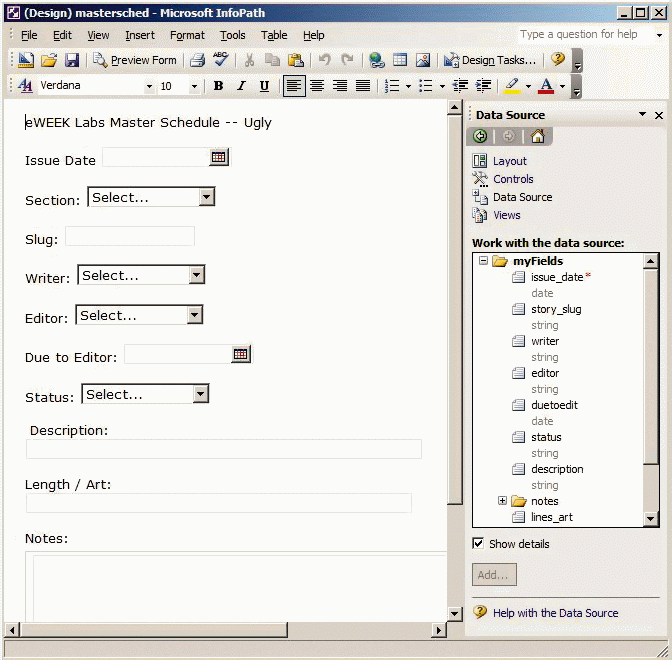
Task: Apply the yellow highlight color
Action: click(x=512, y=86)
